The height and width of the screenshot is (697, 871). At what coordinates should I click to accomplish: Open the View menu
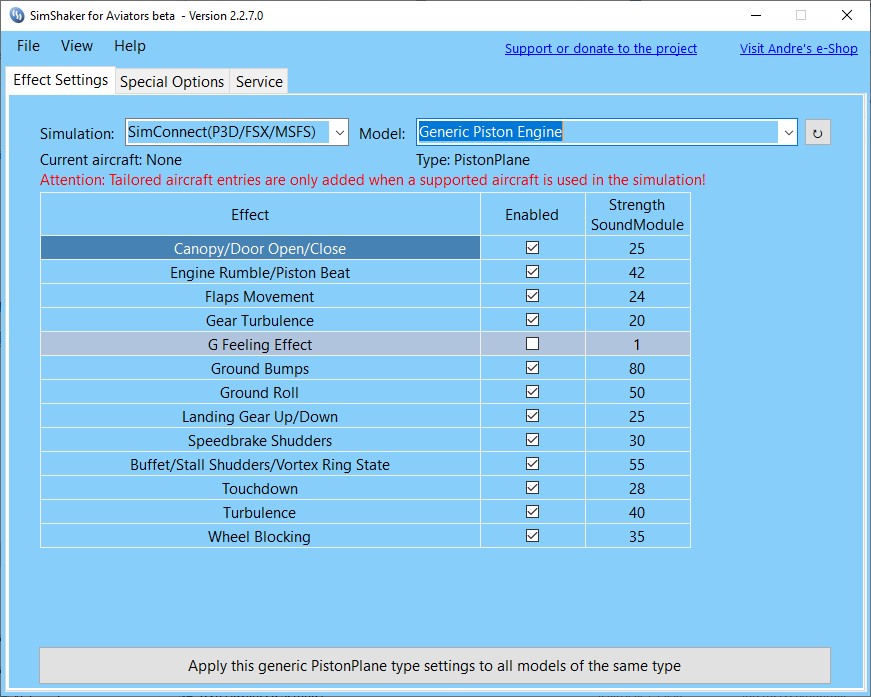(x=76, y=46)
